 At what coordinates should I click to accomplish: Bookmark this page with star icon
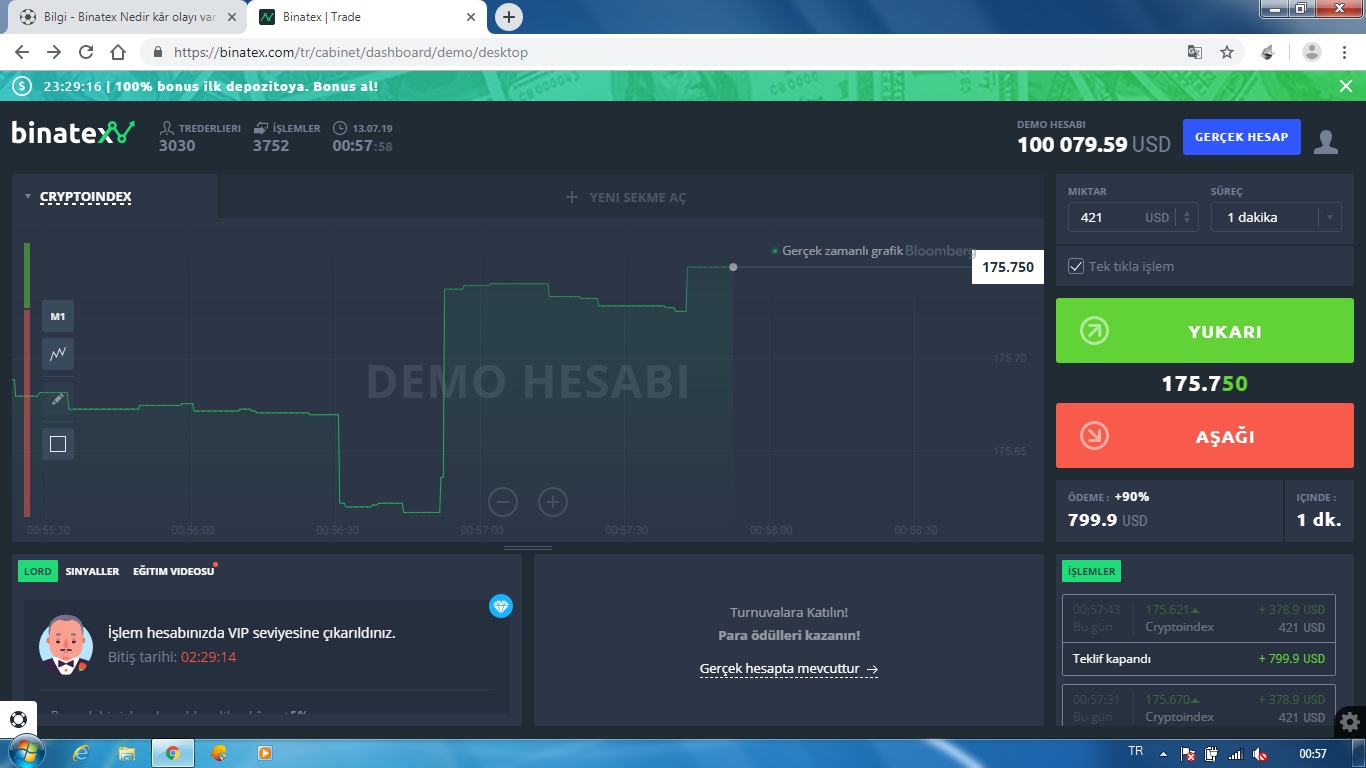click(x=1227, y=52)
